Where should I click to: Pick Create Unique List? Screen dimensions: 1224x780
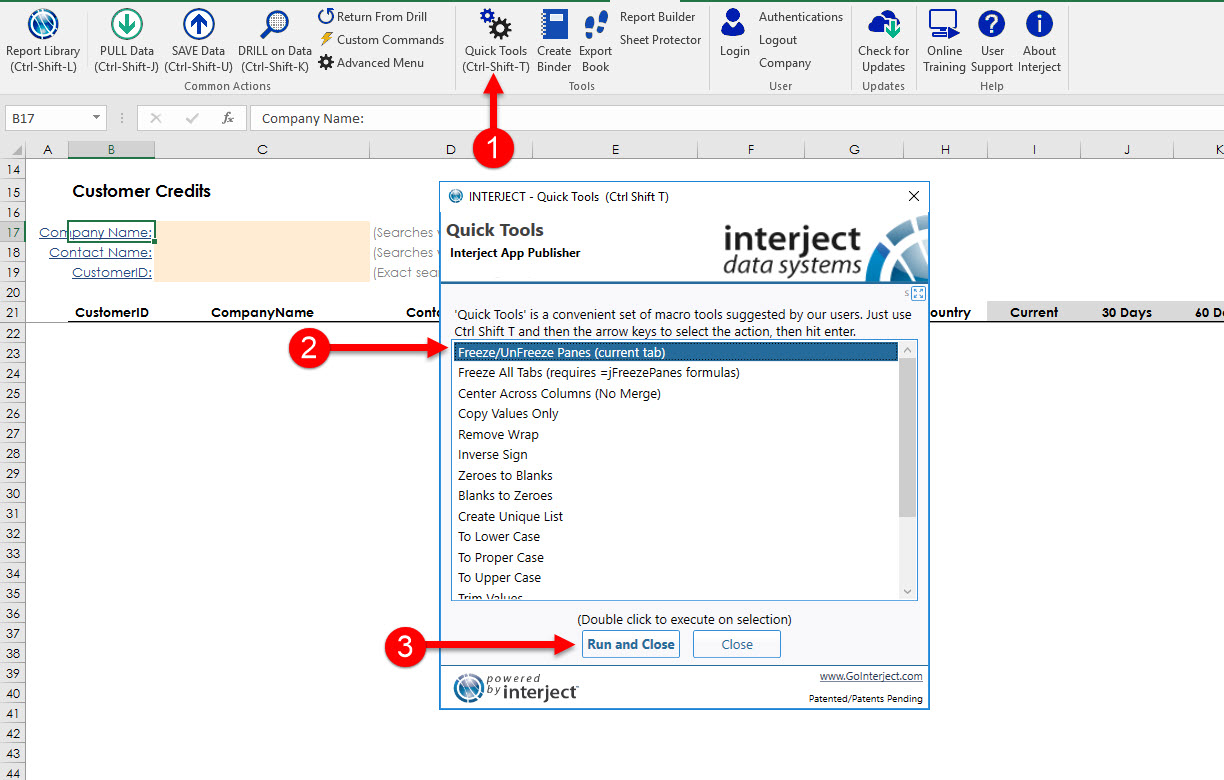point(677,516)
